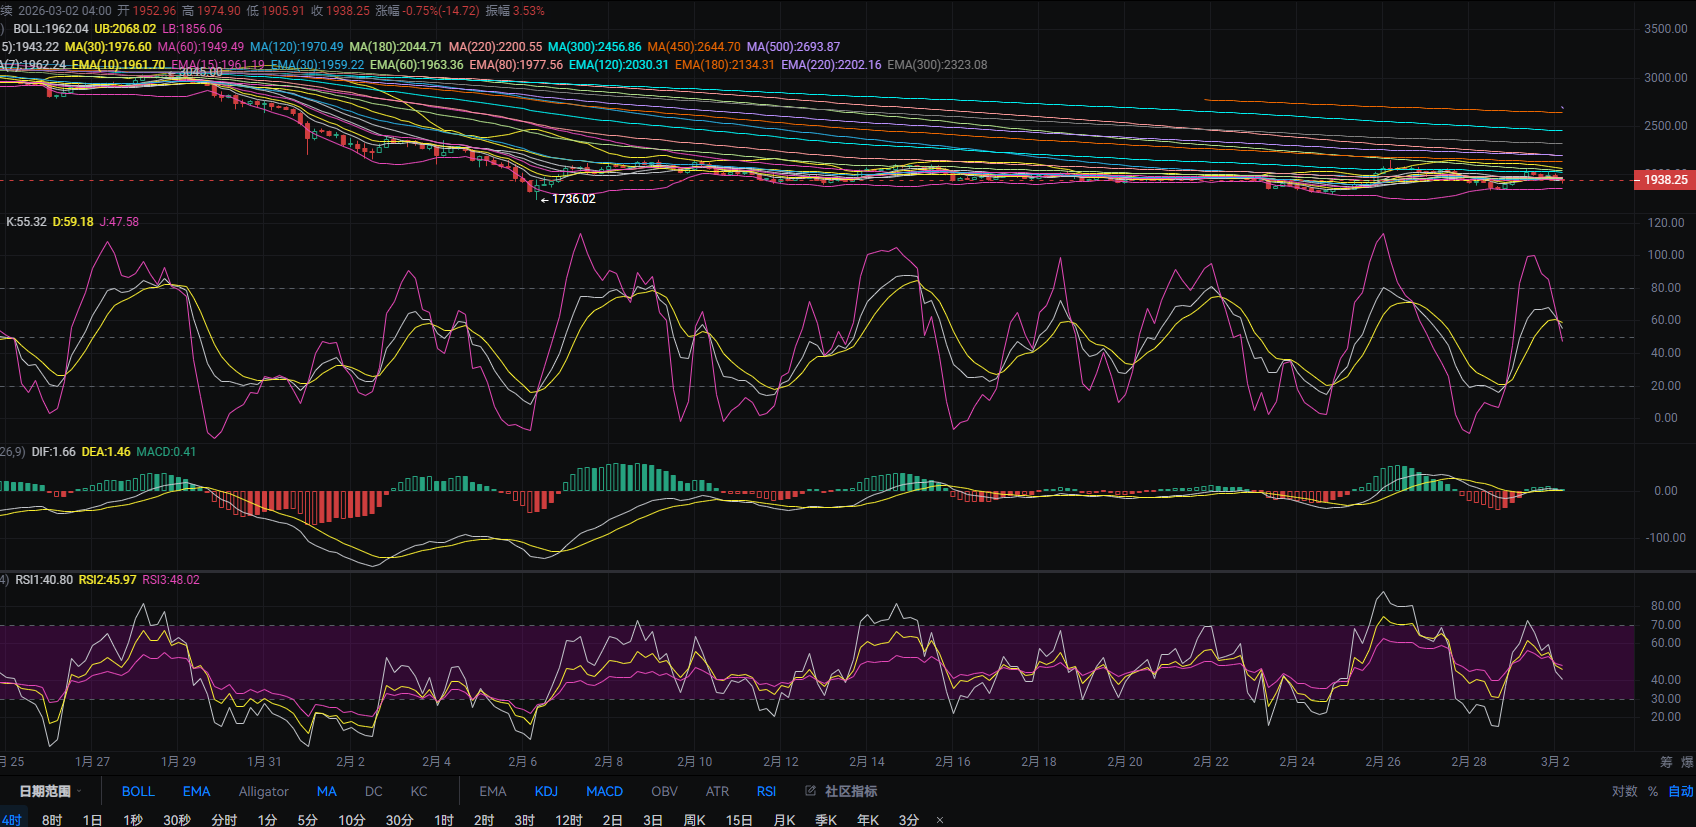This screenshot has height=827, width=1696.
Task: Toggle the RSI sub-chart indicator
Action: click(766, 791)
